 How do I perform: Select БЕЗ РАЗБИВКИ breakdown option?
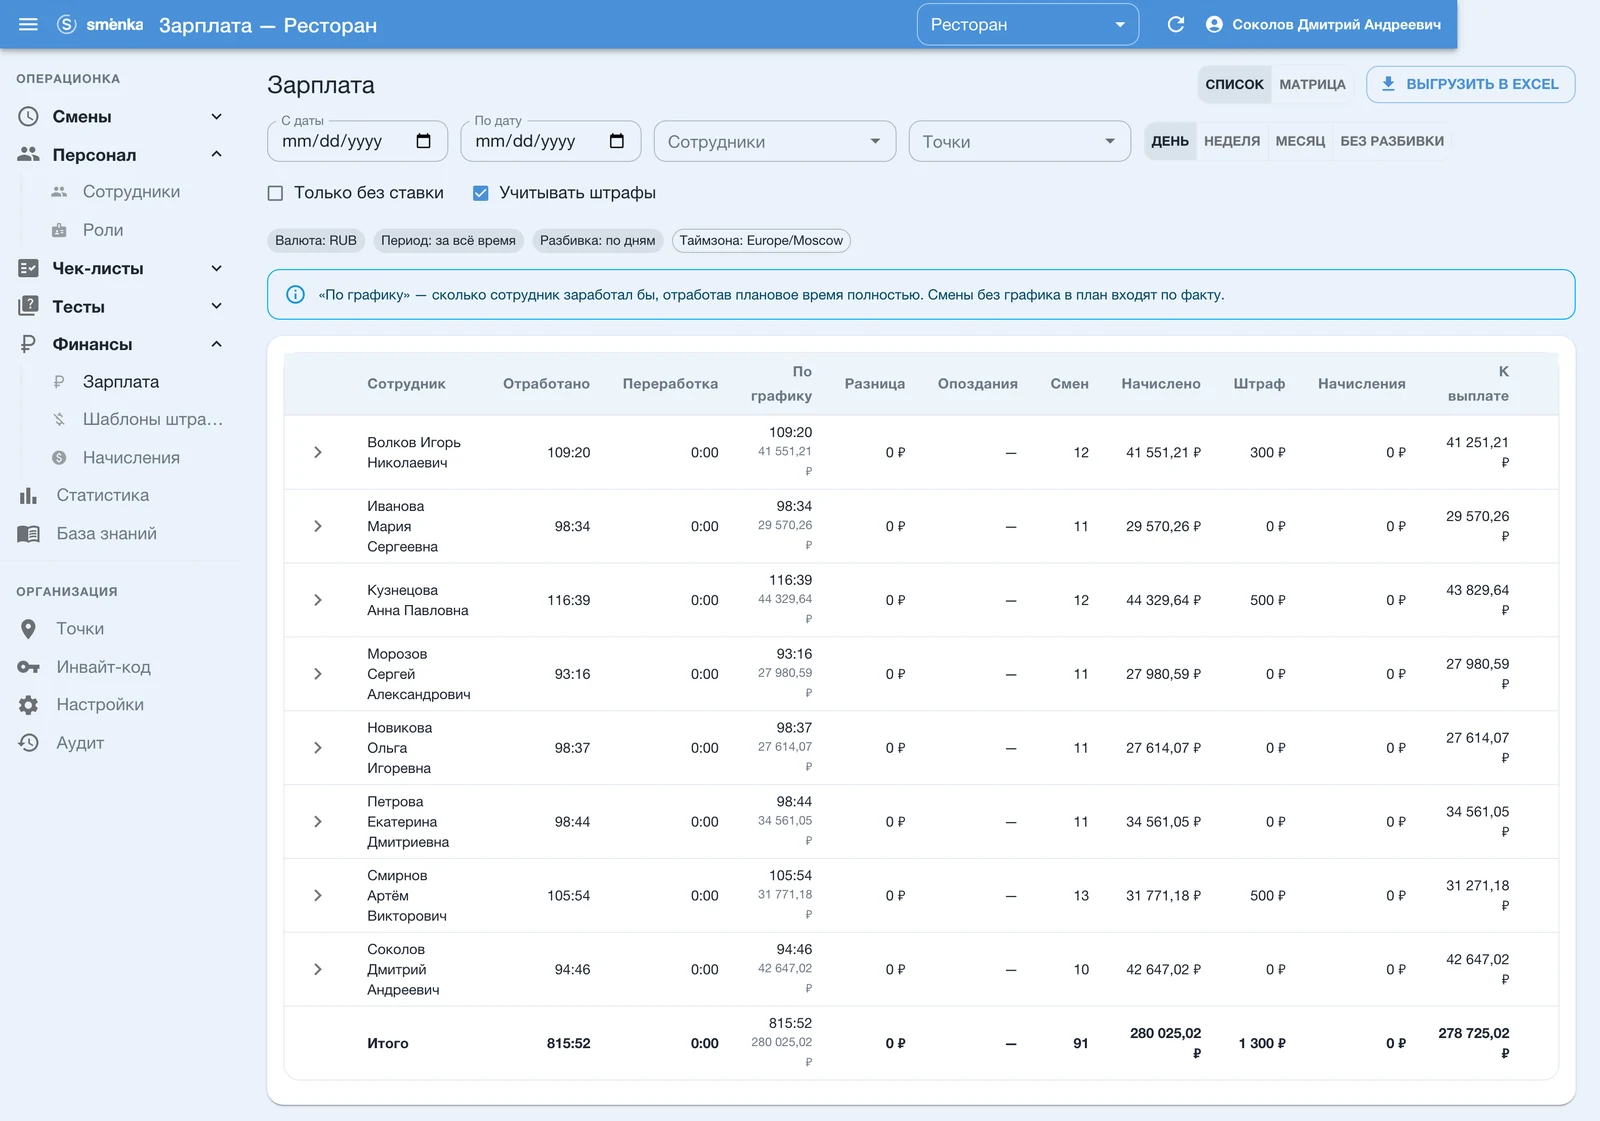1392,141
